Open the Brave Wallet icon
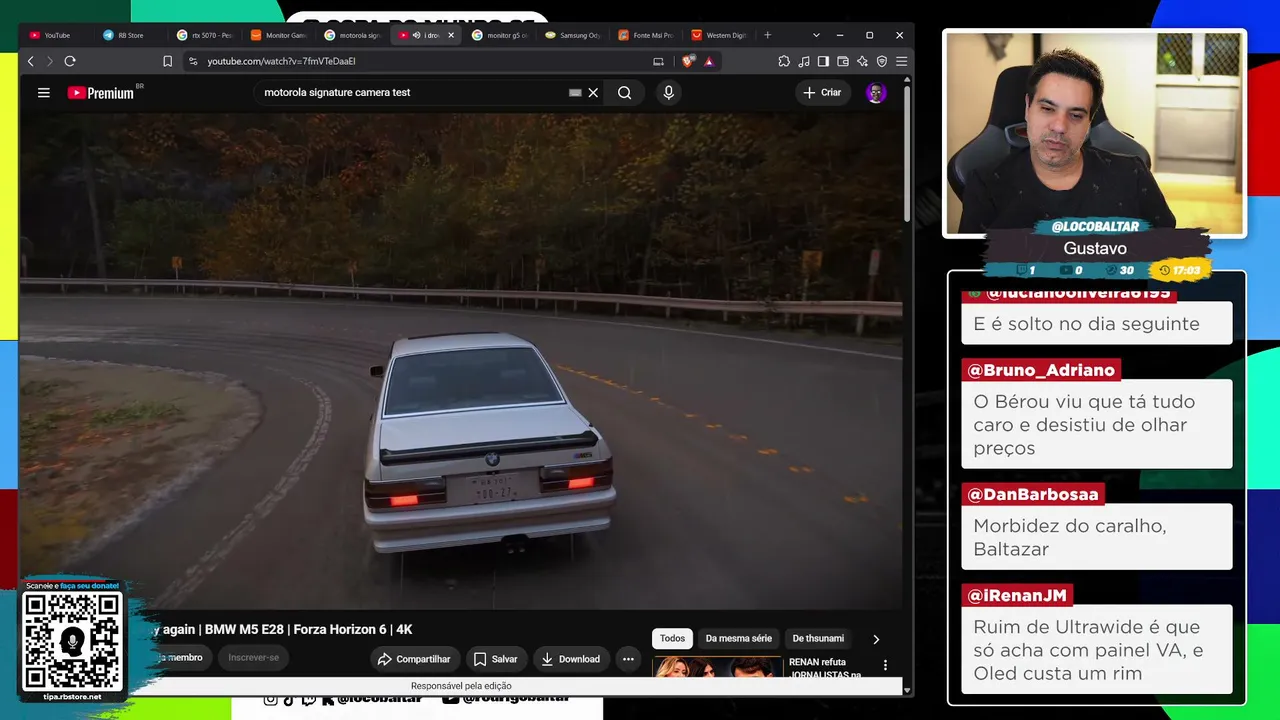Image resolution: width=1280 pixels, height=720 pixels. point(843,61)
